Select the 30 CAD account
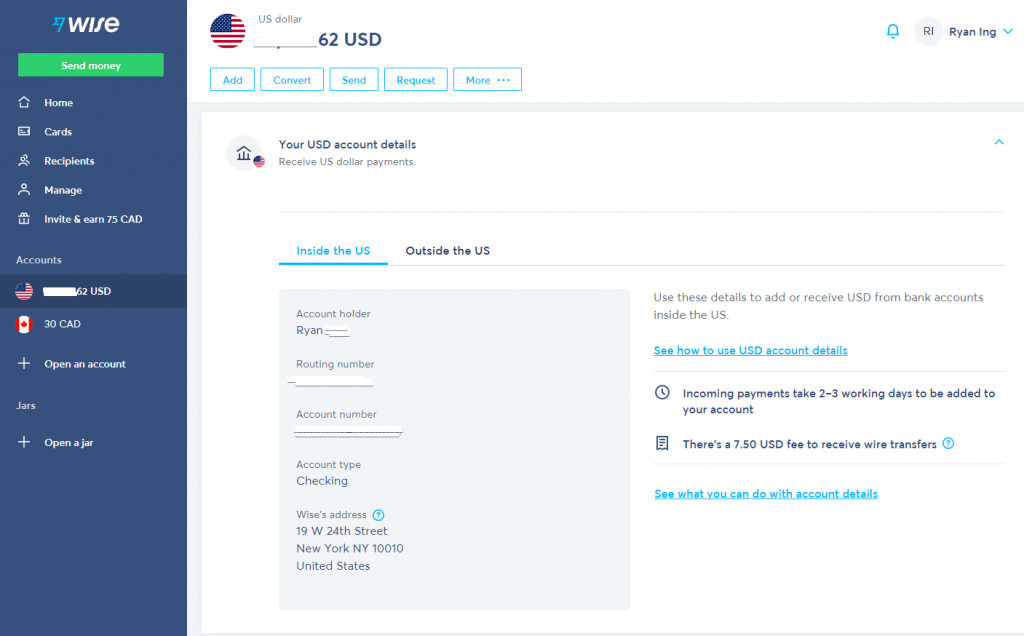 pos(62,324)
